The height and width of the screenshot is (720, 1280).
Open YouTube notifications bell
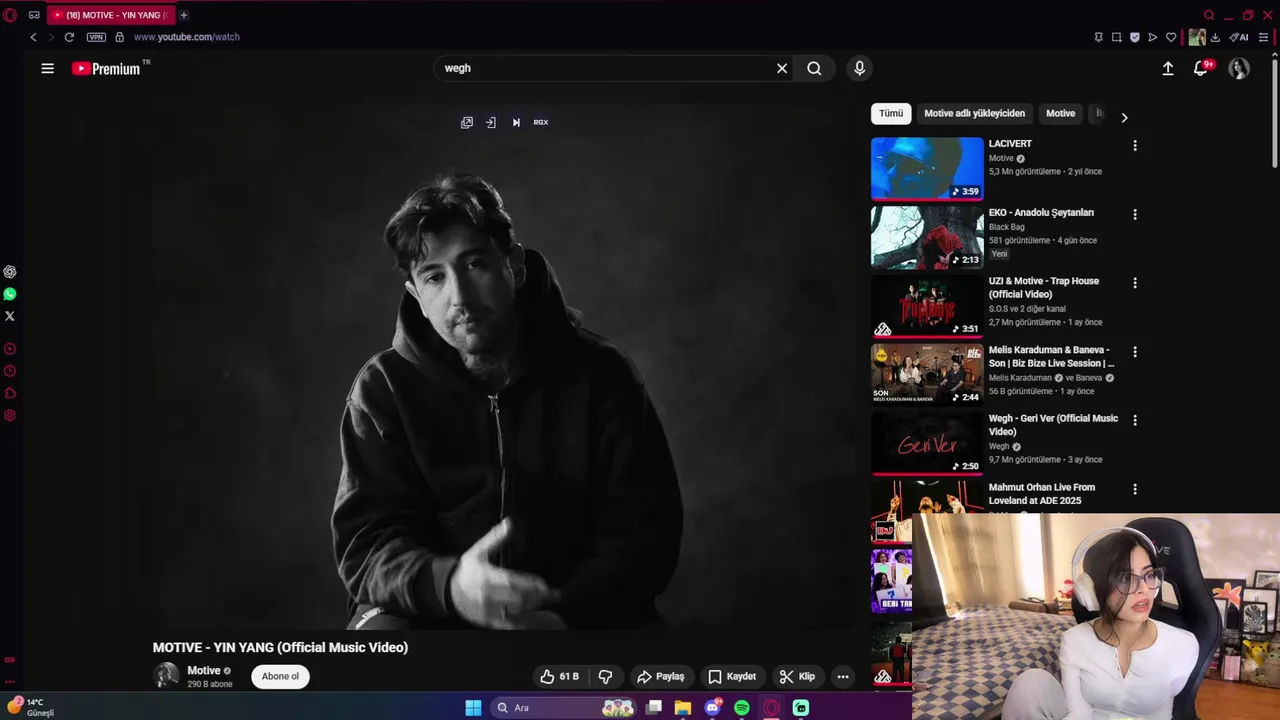click(1201, 68)
